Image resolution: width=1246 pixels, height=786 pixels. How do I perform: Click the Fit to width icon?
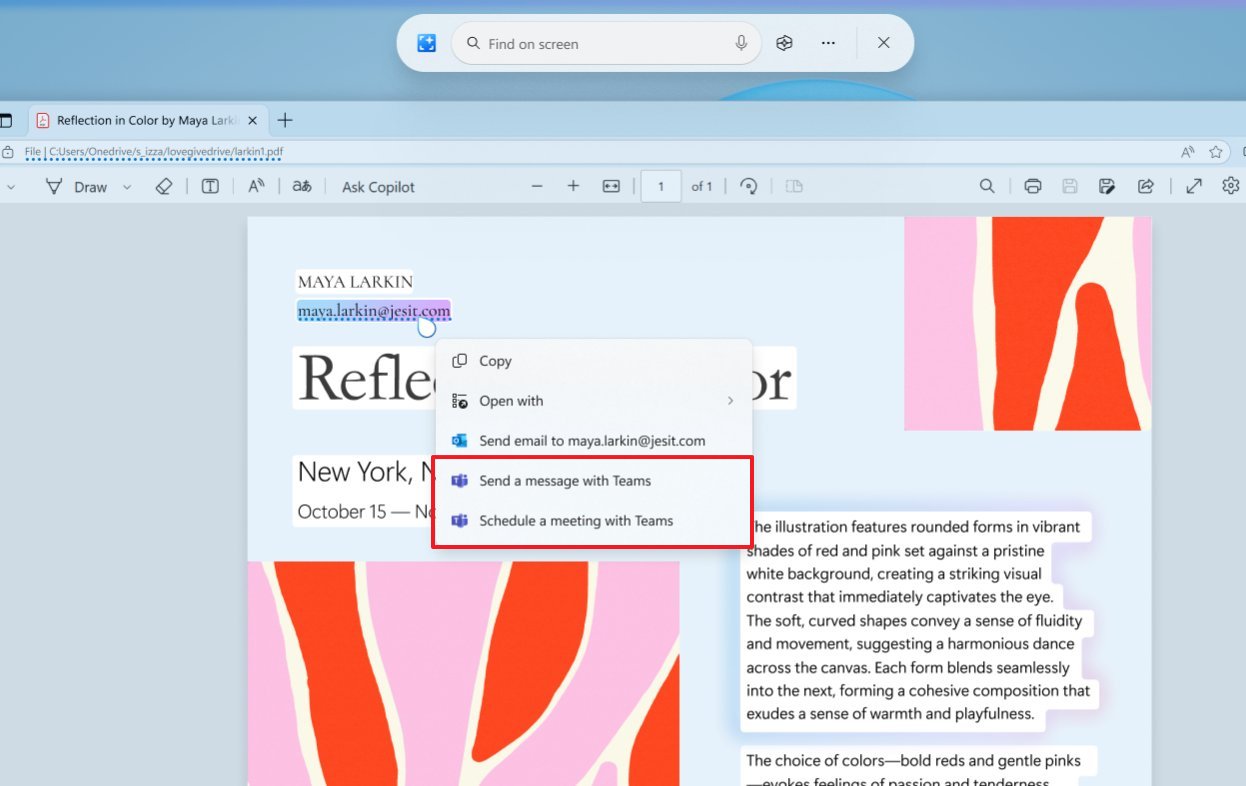click(x=611, y=186)
